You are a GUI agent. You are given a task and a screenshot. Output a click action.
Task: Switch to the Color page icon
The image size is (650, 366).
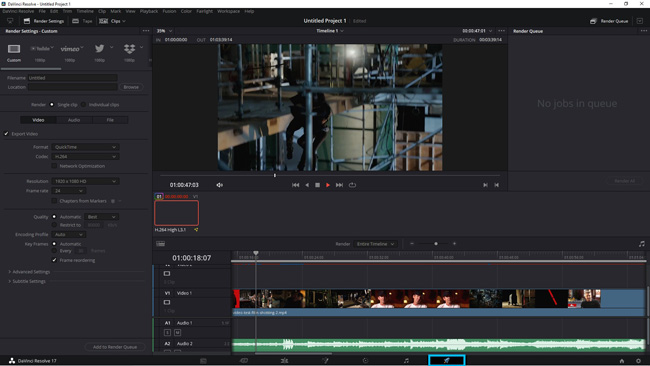coord(365,361)
